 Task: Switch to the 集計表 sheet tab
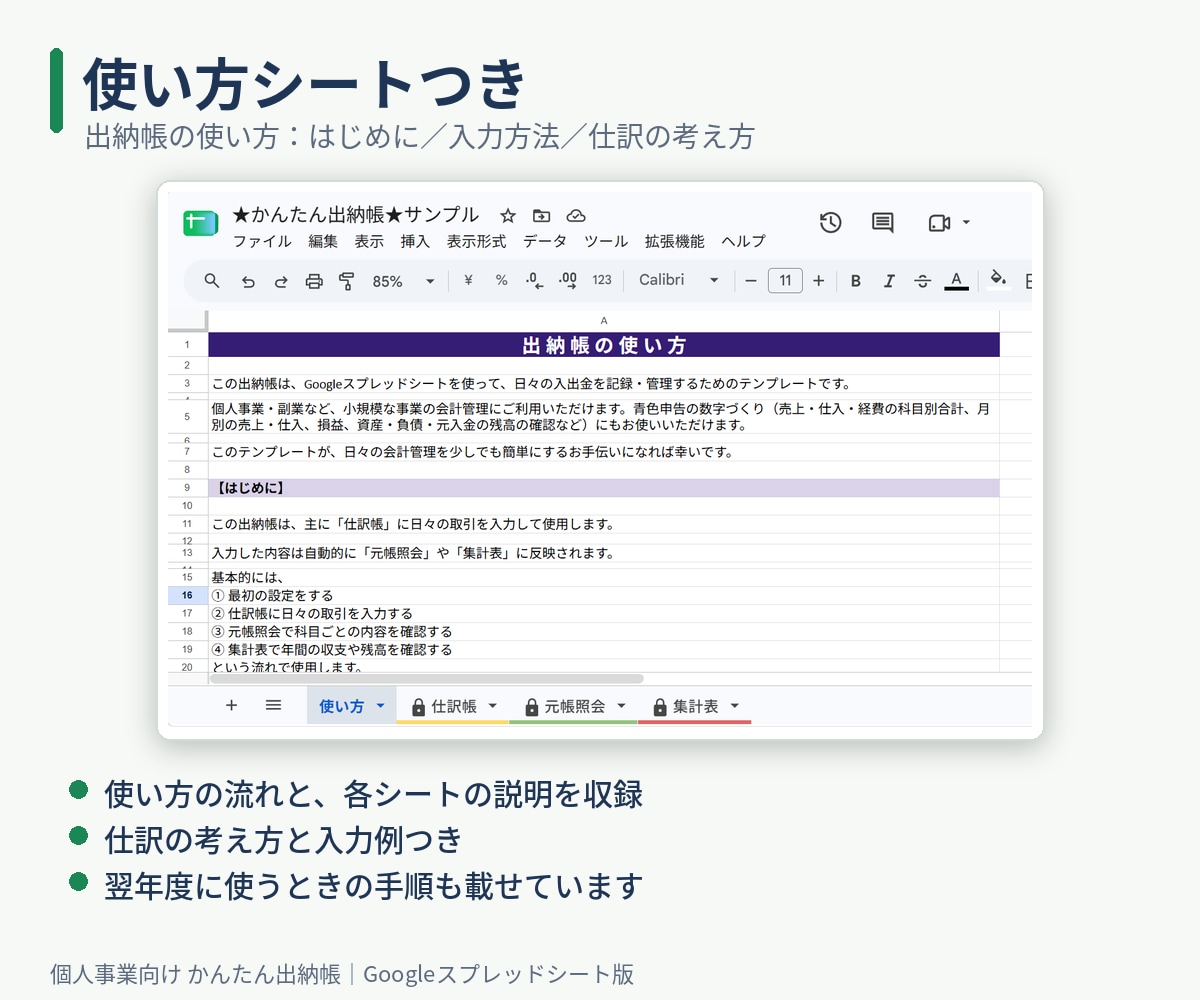695,706
